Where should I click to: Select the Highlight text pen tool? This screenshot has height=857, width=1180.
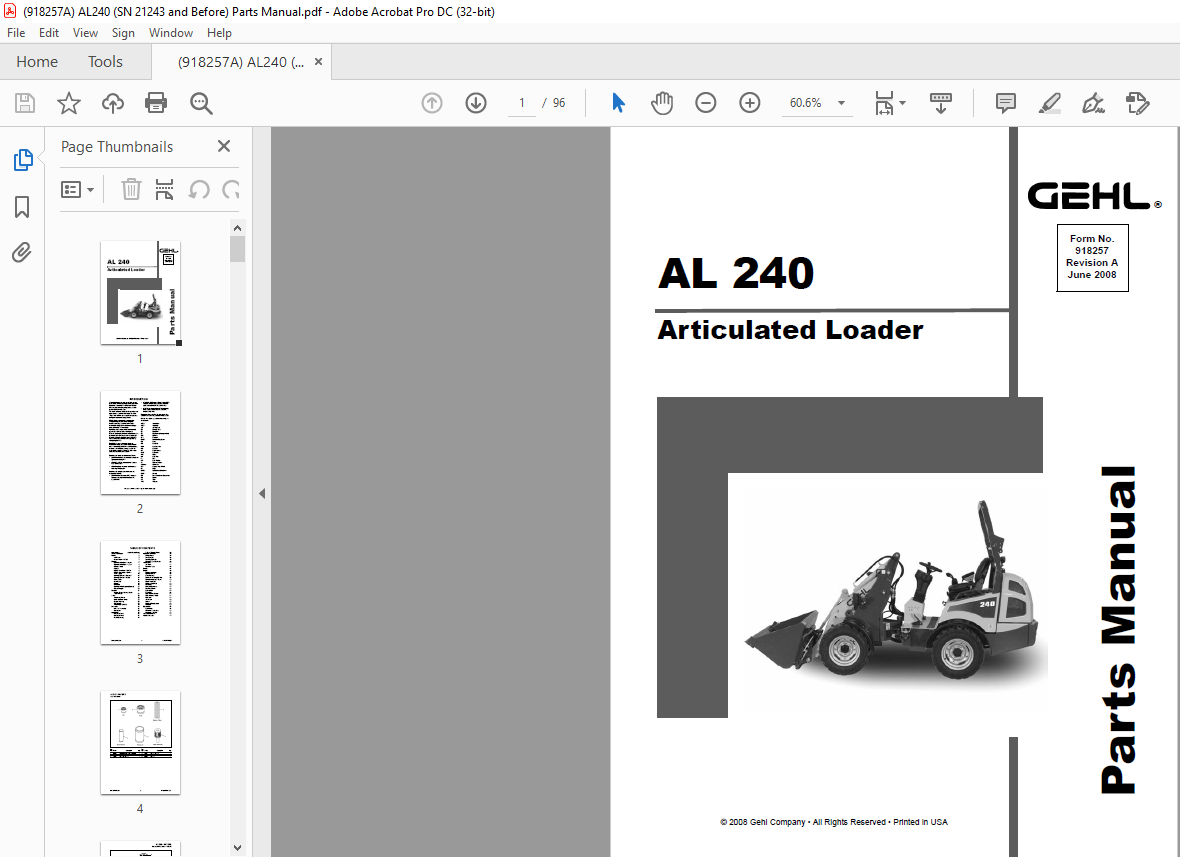click(x=1050, y=103)
